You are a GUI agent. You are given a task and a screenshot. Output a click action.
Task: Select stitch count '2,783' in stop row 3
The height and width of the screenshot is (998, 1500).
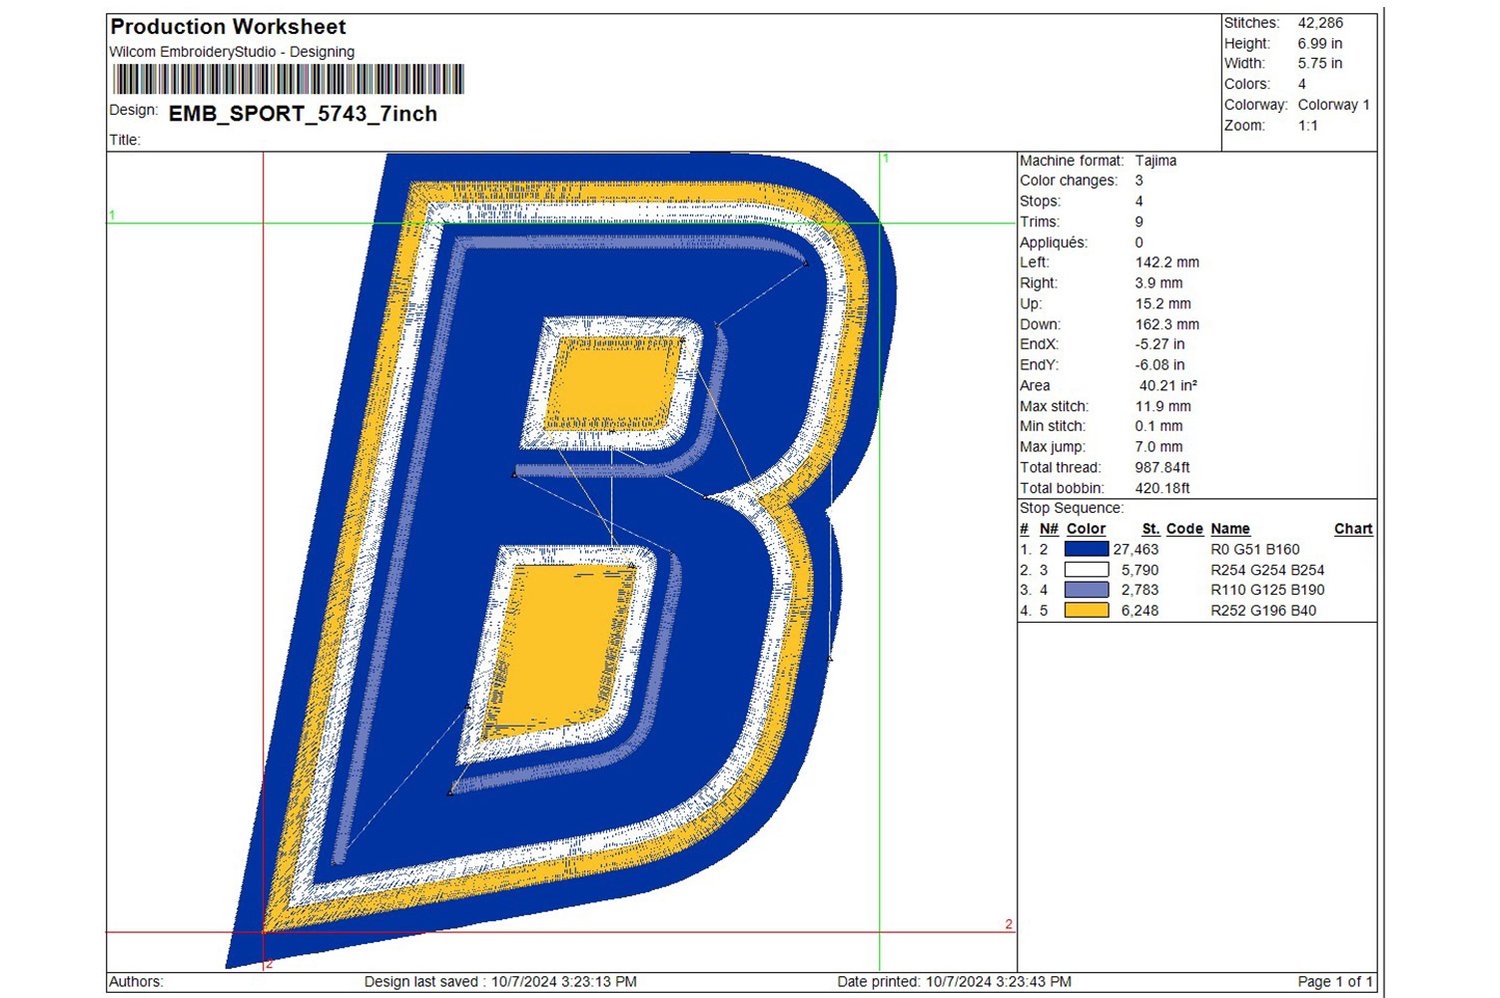pos(1140,590)
